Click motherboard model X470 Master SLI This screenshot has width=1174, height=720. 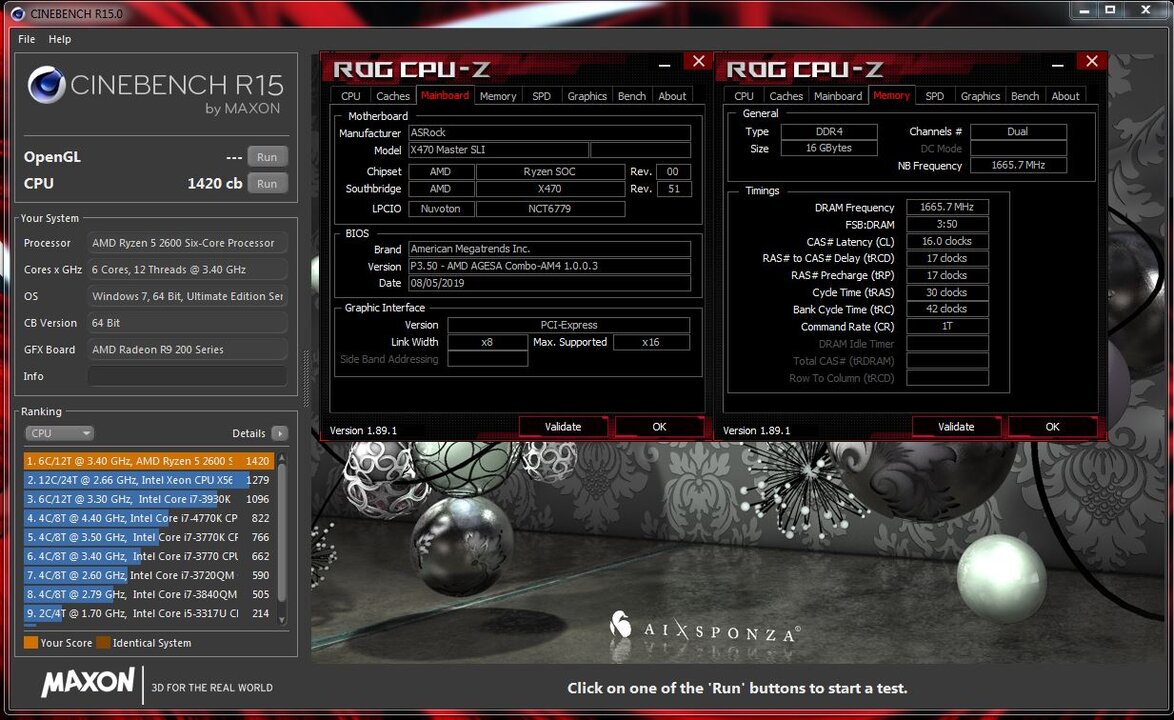498,150
